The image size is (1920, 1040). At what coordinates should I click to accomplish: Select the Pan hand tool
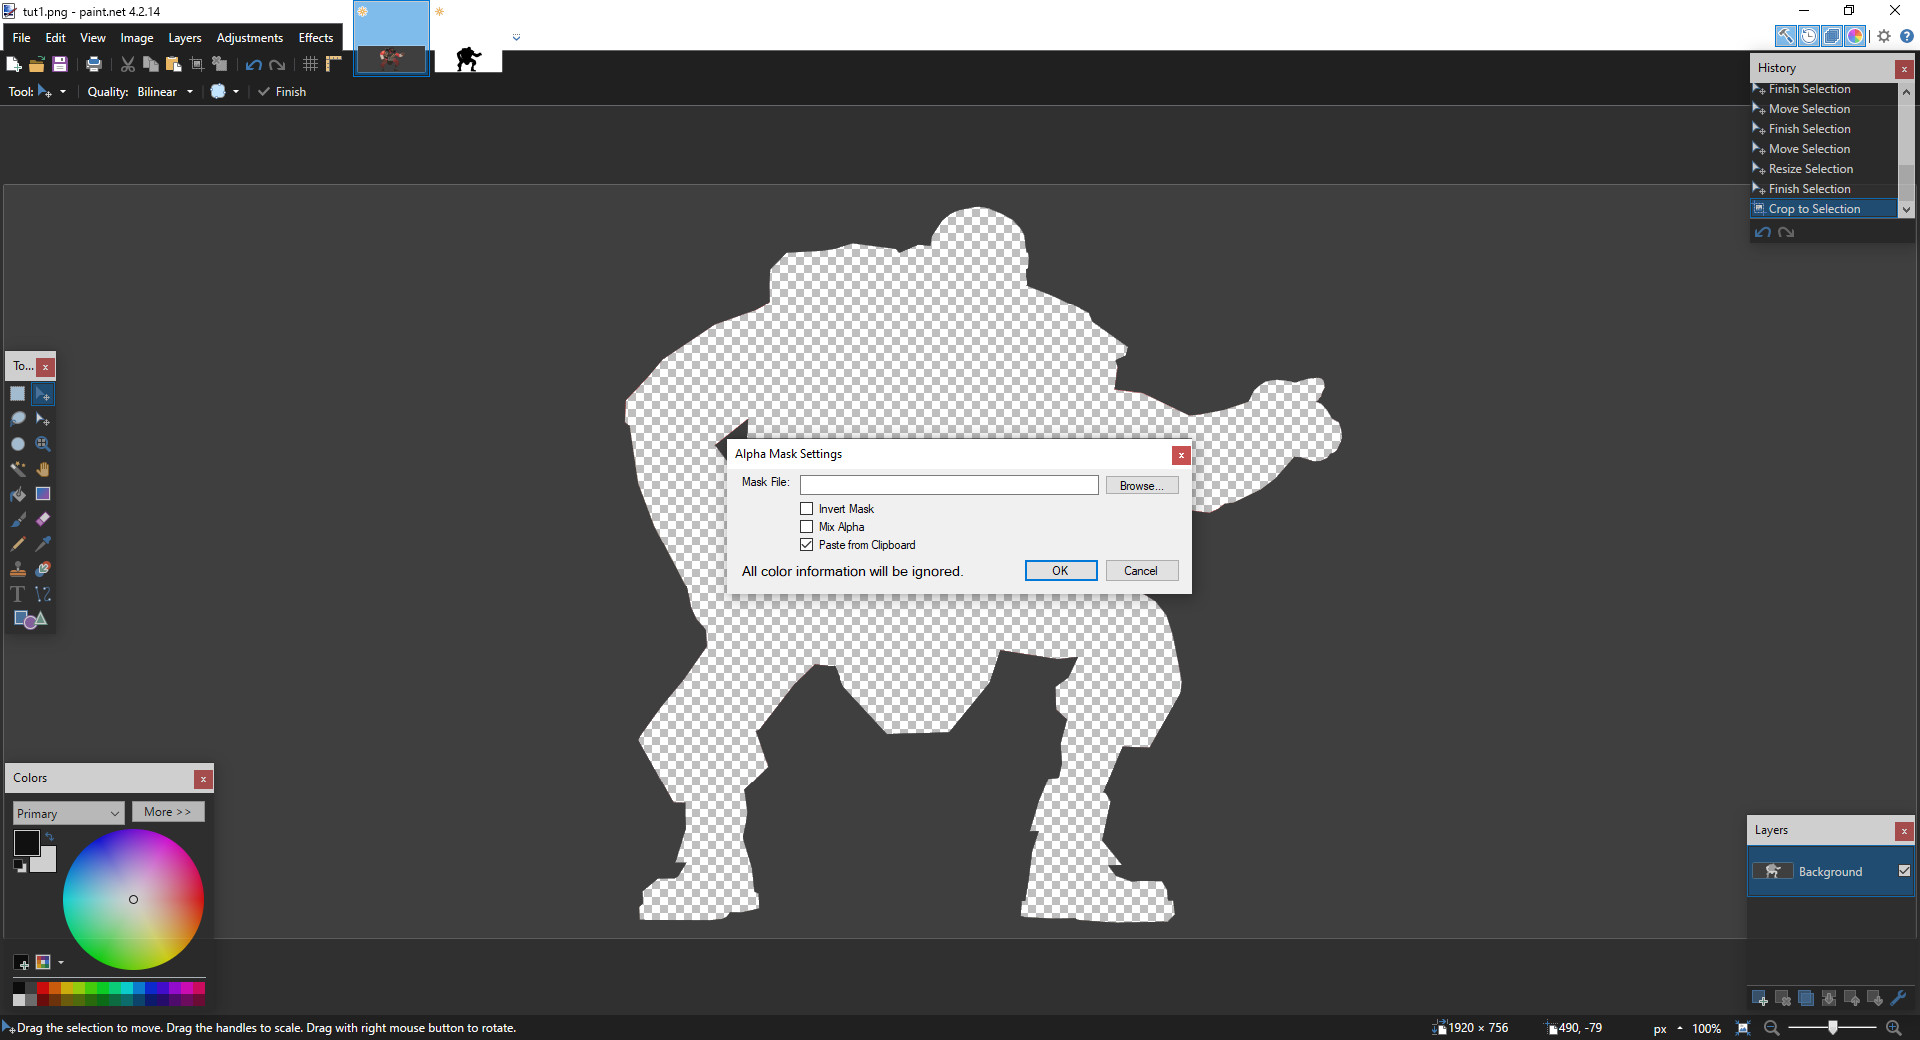point(43,469)
